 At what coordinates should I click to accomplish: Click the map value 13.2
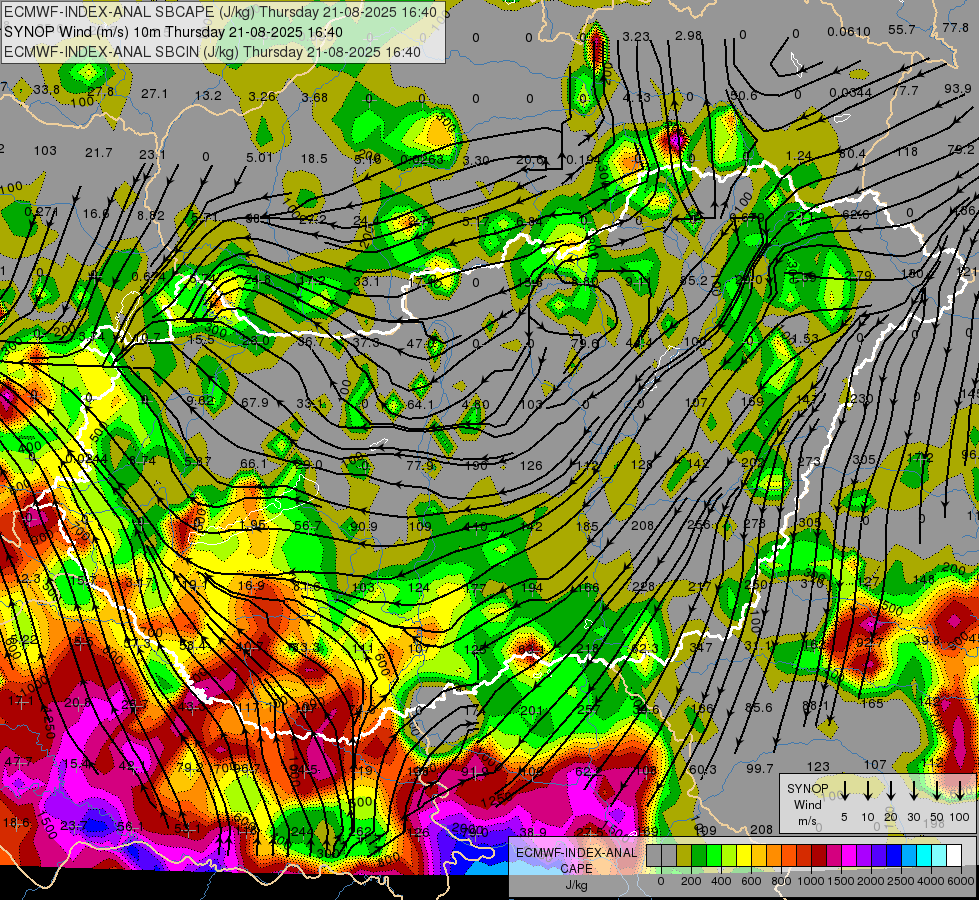click(x=208, y=96)
